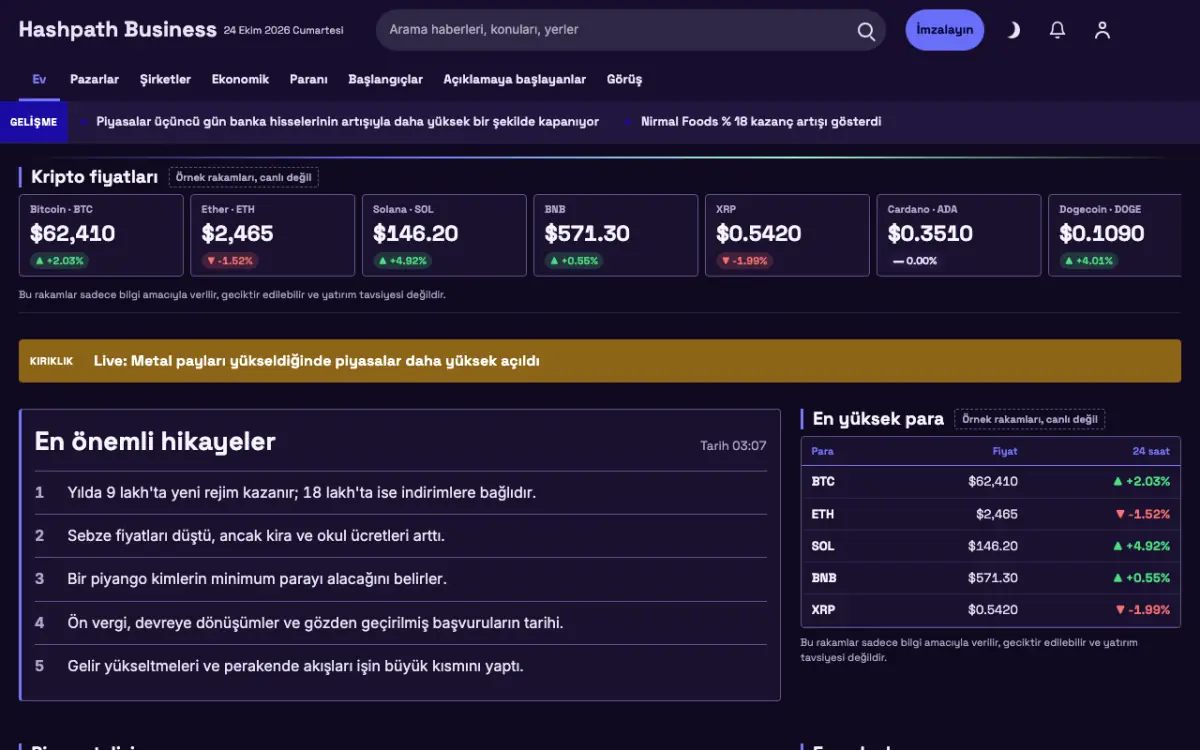Image resolution: width=1200 pixels, height=750 pixels.
Task: Select the ETH row in table
Action: point(991,514)
